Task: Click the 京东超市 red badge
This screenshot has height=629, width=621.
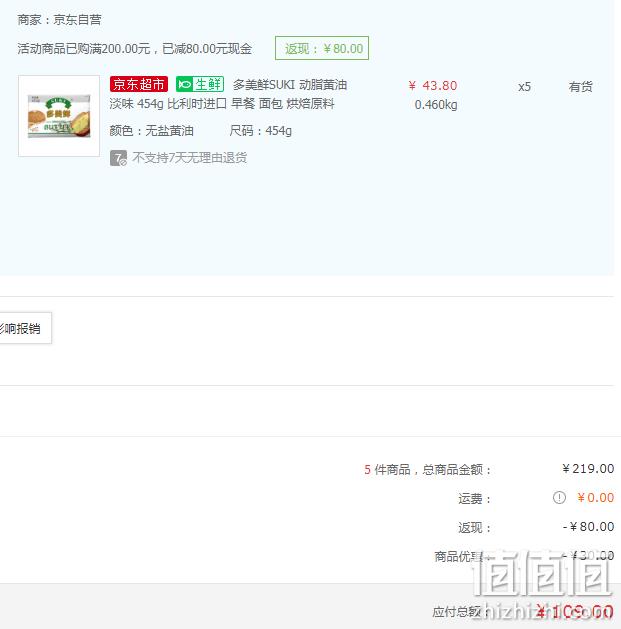Action: [139, 84]
